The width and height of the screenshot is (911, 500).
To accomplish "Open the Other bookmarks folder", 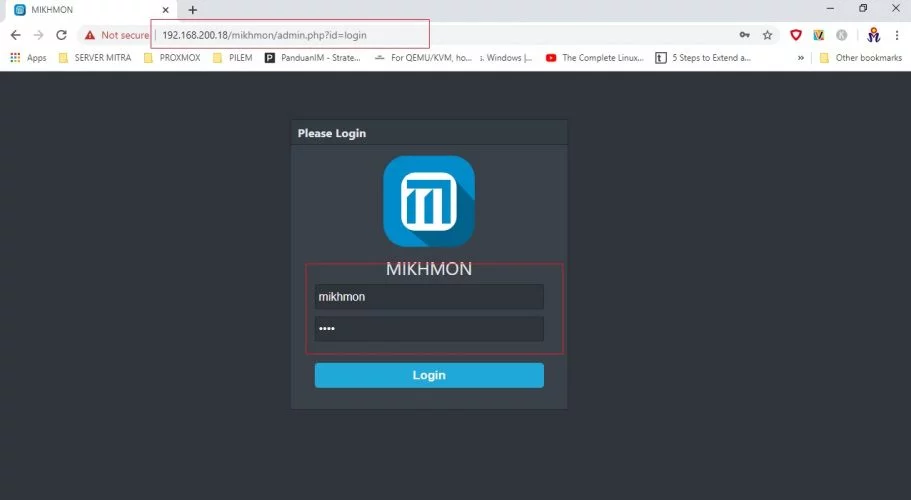I will [x=860, y=57].
